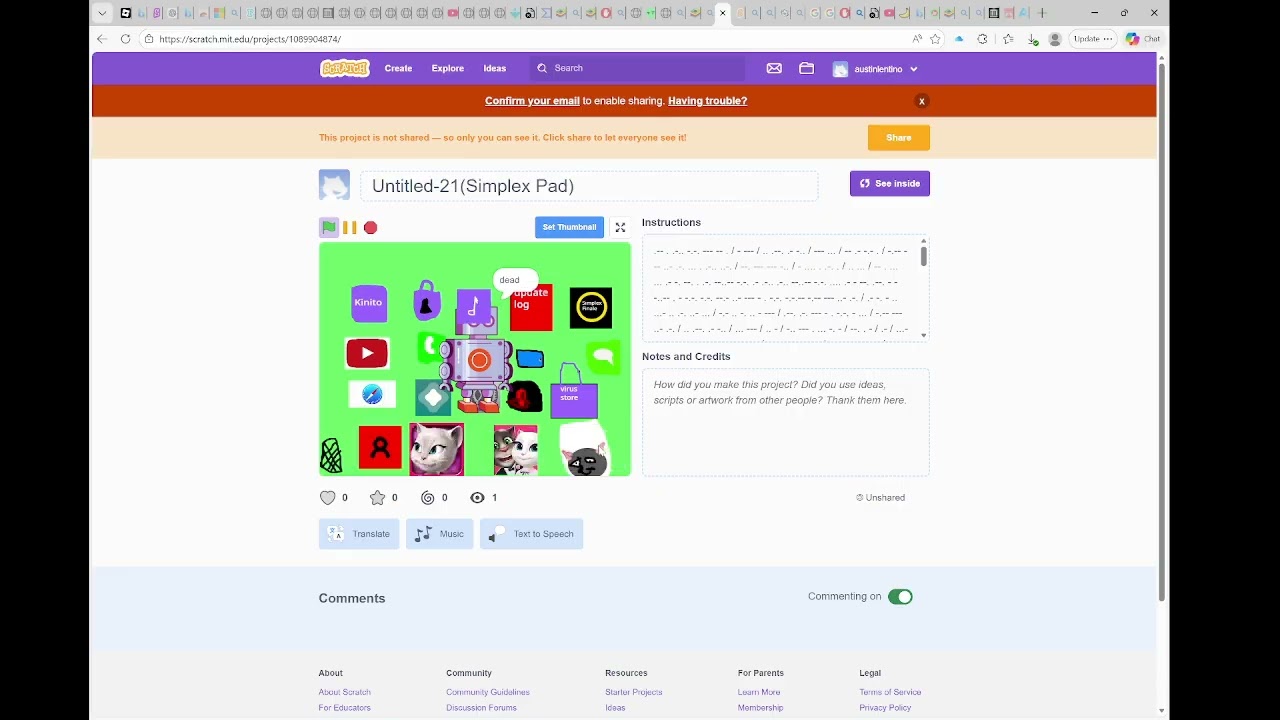The width and height of the screenshot is (1280, 720).
Task: Click the update log red tile
Action: click(x=531, y=308)
